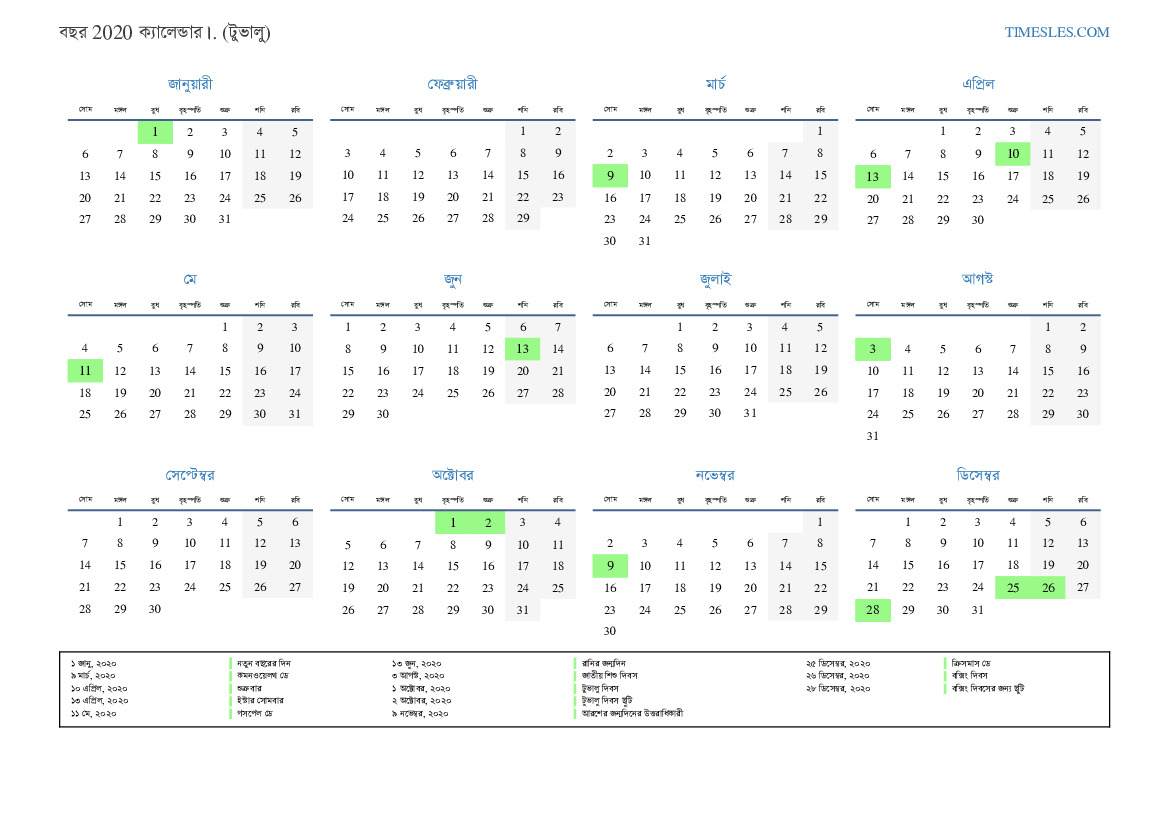The height and width of the screenshot is (827, 1169).
Task: Open the TIMESLES.COM link
Action: coord(1057,32)
